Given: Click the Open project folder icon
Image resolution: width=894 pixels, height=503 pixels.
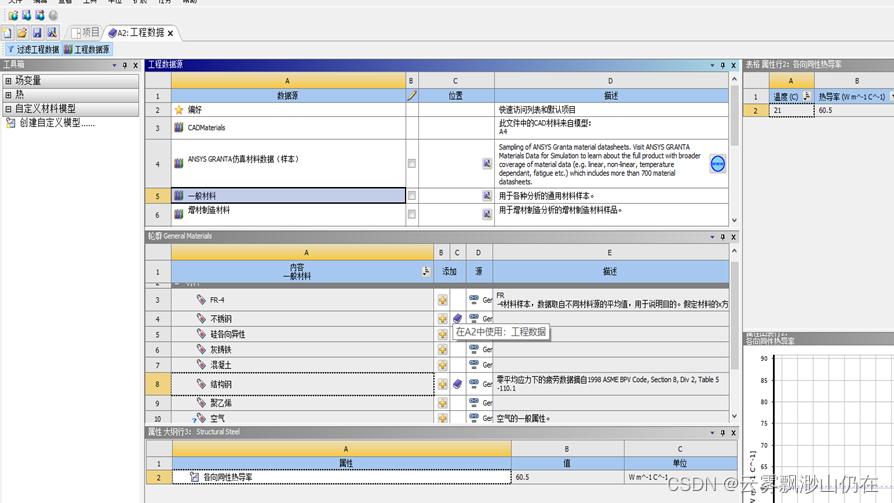Looking at the screenshot, I should pyautogui.click(x=22, y=33).
